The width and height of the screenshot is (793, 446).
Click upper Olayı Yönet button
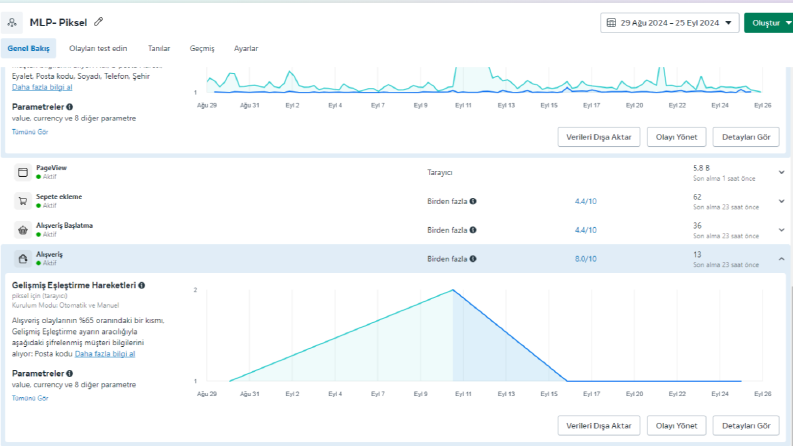[676, 137]
